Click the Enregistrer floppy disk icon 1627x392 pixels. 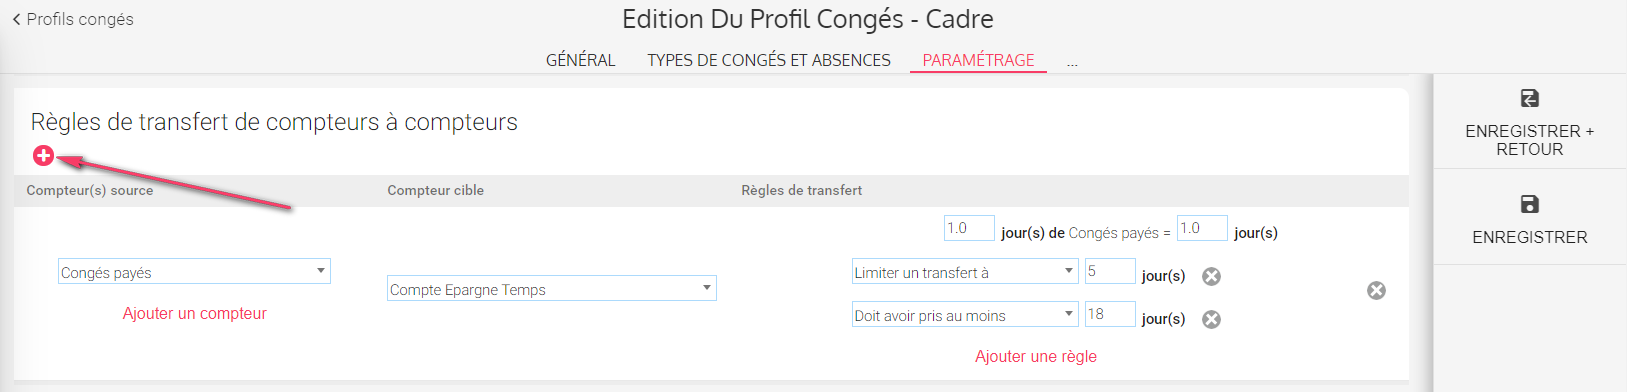click(x=1529, y=204)
